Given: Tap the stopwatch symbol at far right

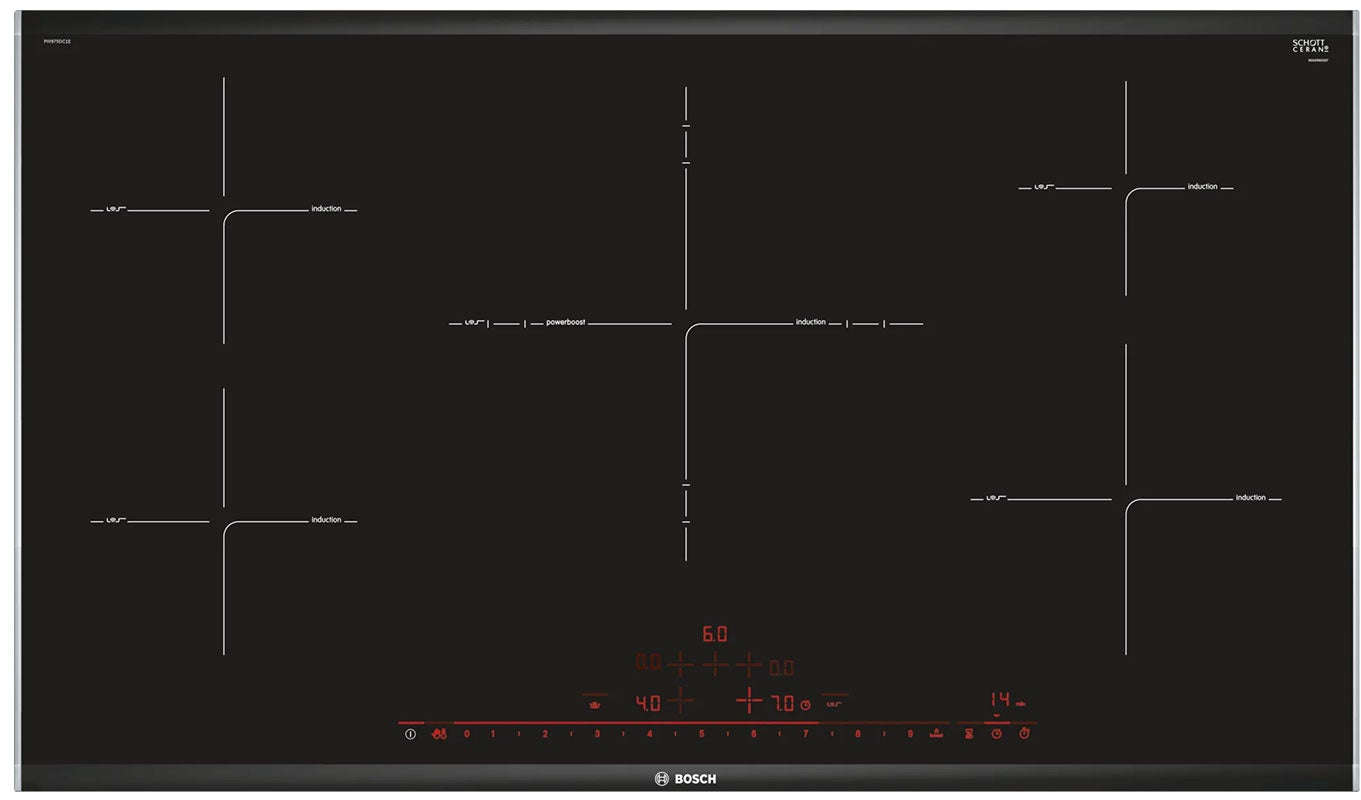Looking at the screenshot, I should coord(1025,734).
